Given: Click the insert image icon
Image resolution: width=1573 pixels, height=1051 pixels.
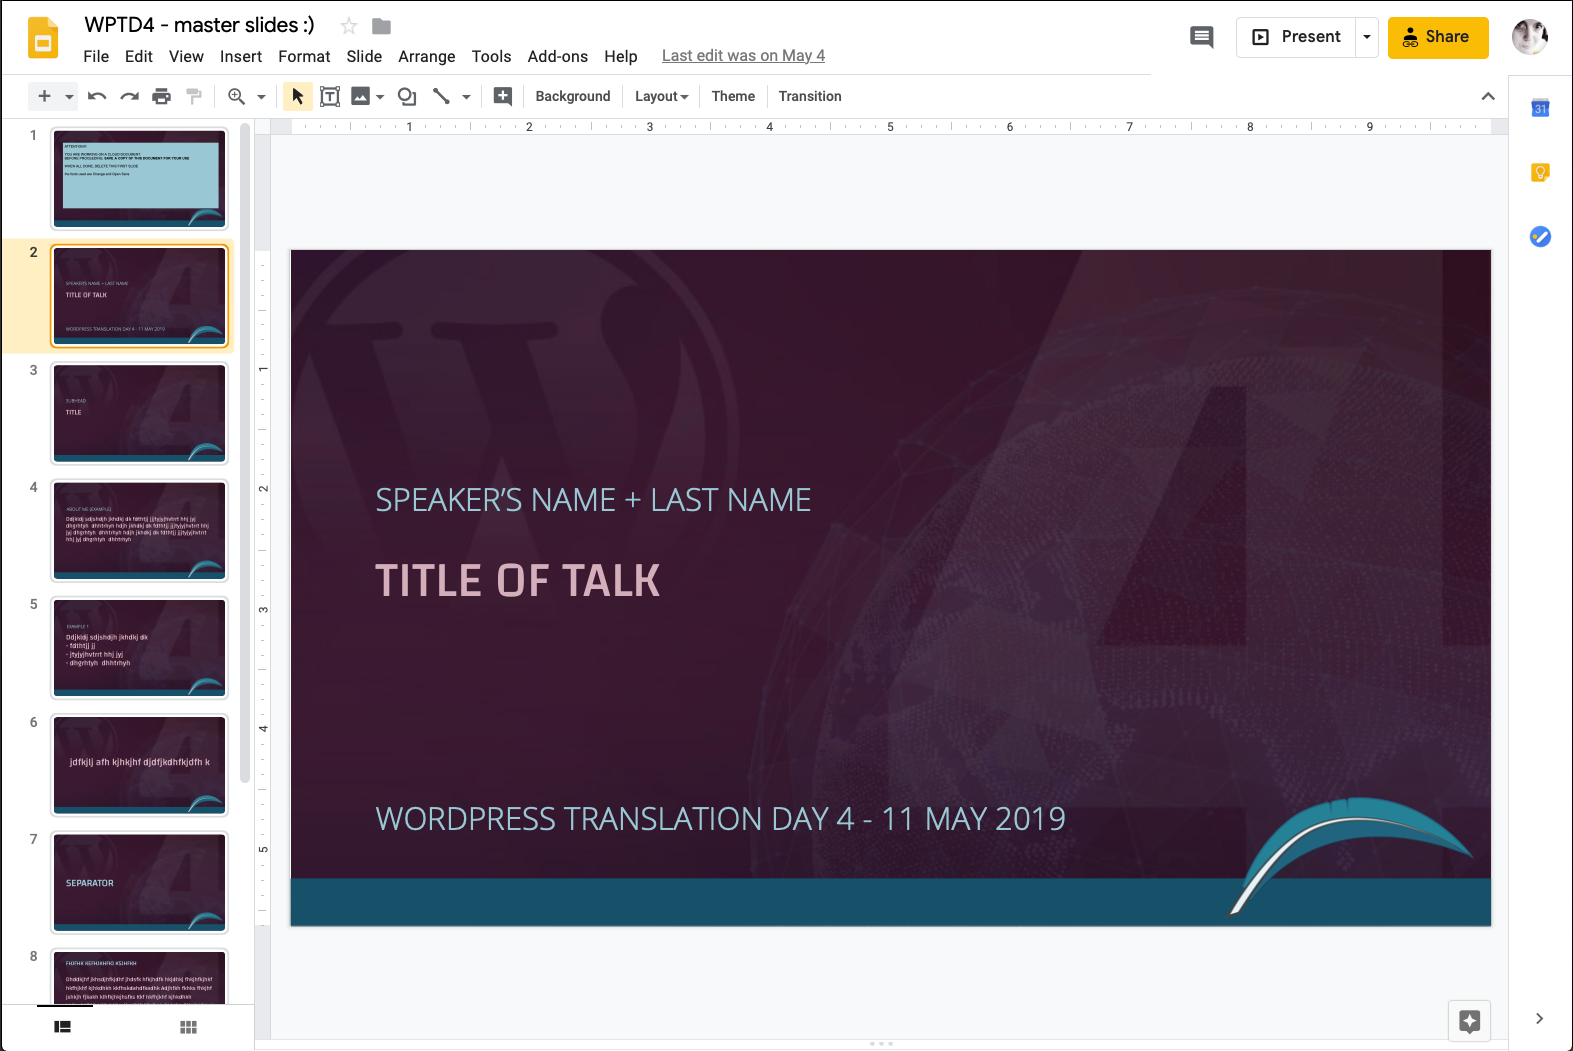Looking at the screenshot, I should (361, 96).
